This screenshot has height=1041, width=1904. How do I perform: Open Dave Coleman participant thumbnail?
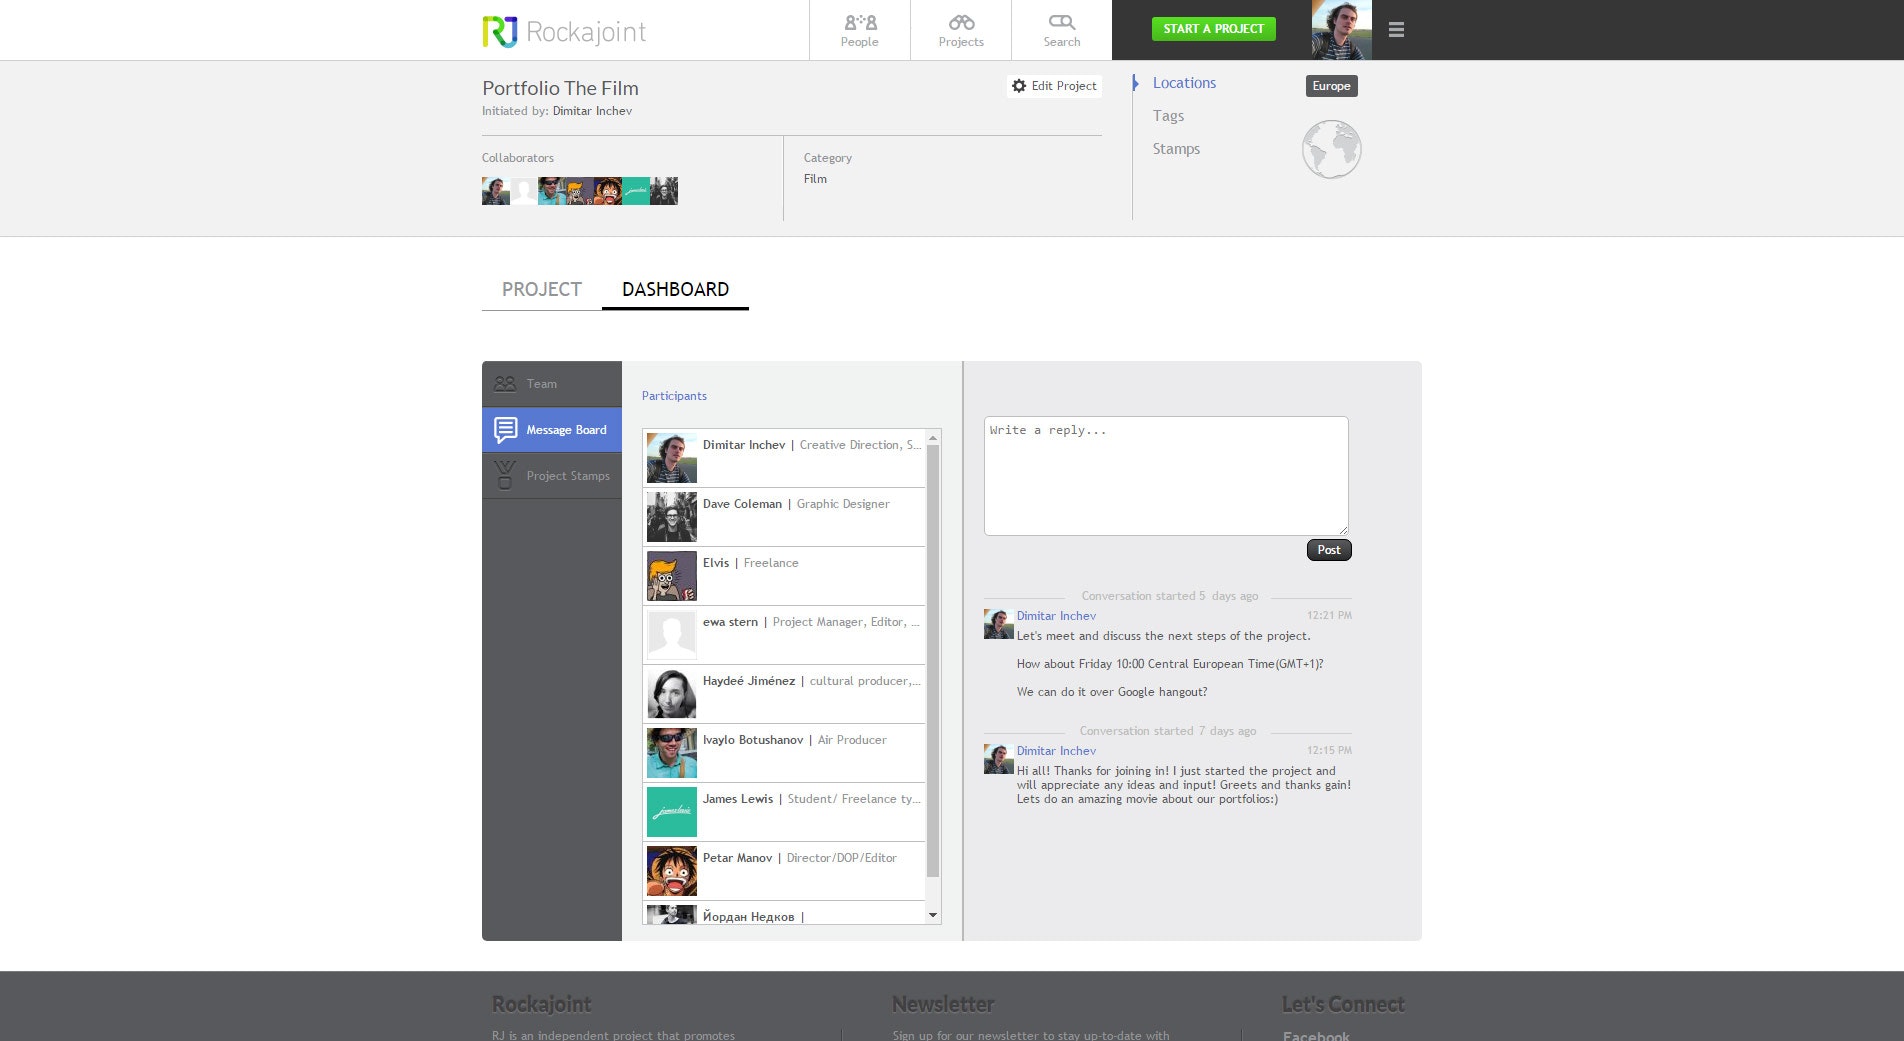[x=672, y=517]
